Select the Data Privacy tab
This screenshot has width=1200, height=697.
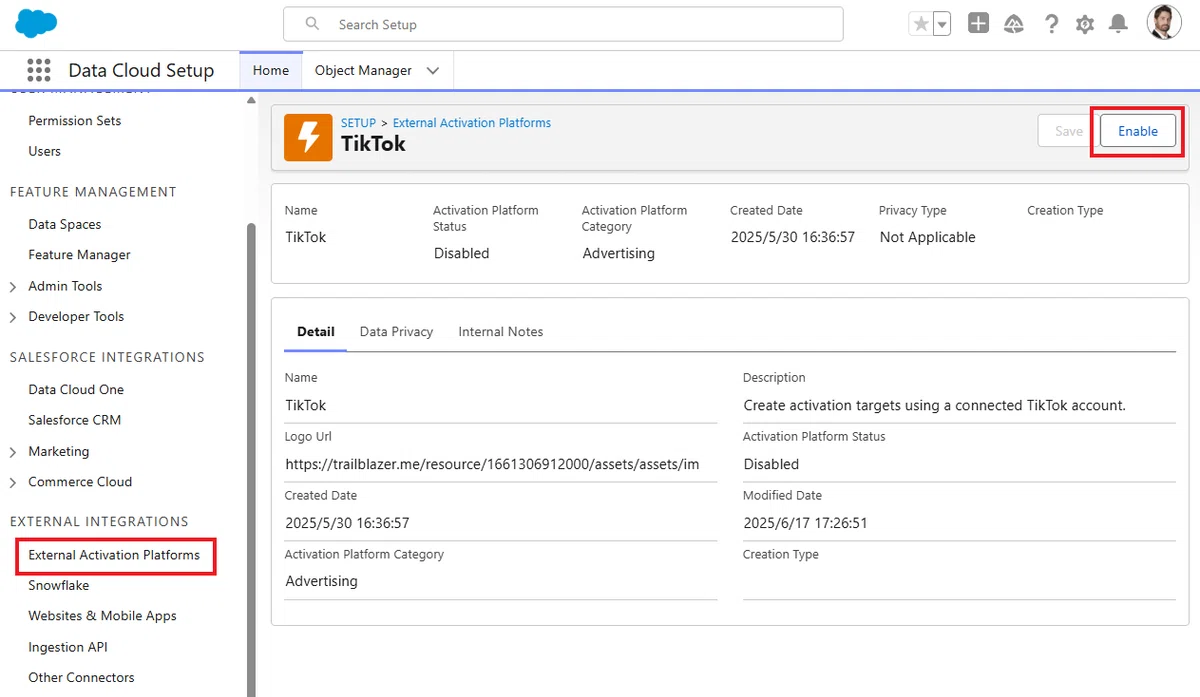(x=396, y=332)
